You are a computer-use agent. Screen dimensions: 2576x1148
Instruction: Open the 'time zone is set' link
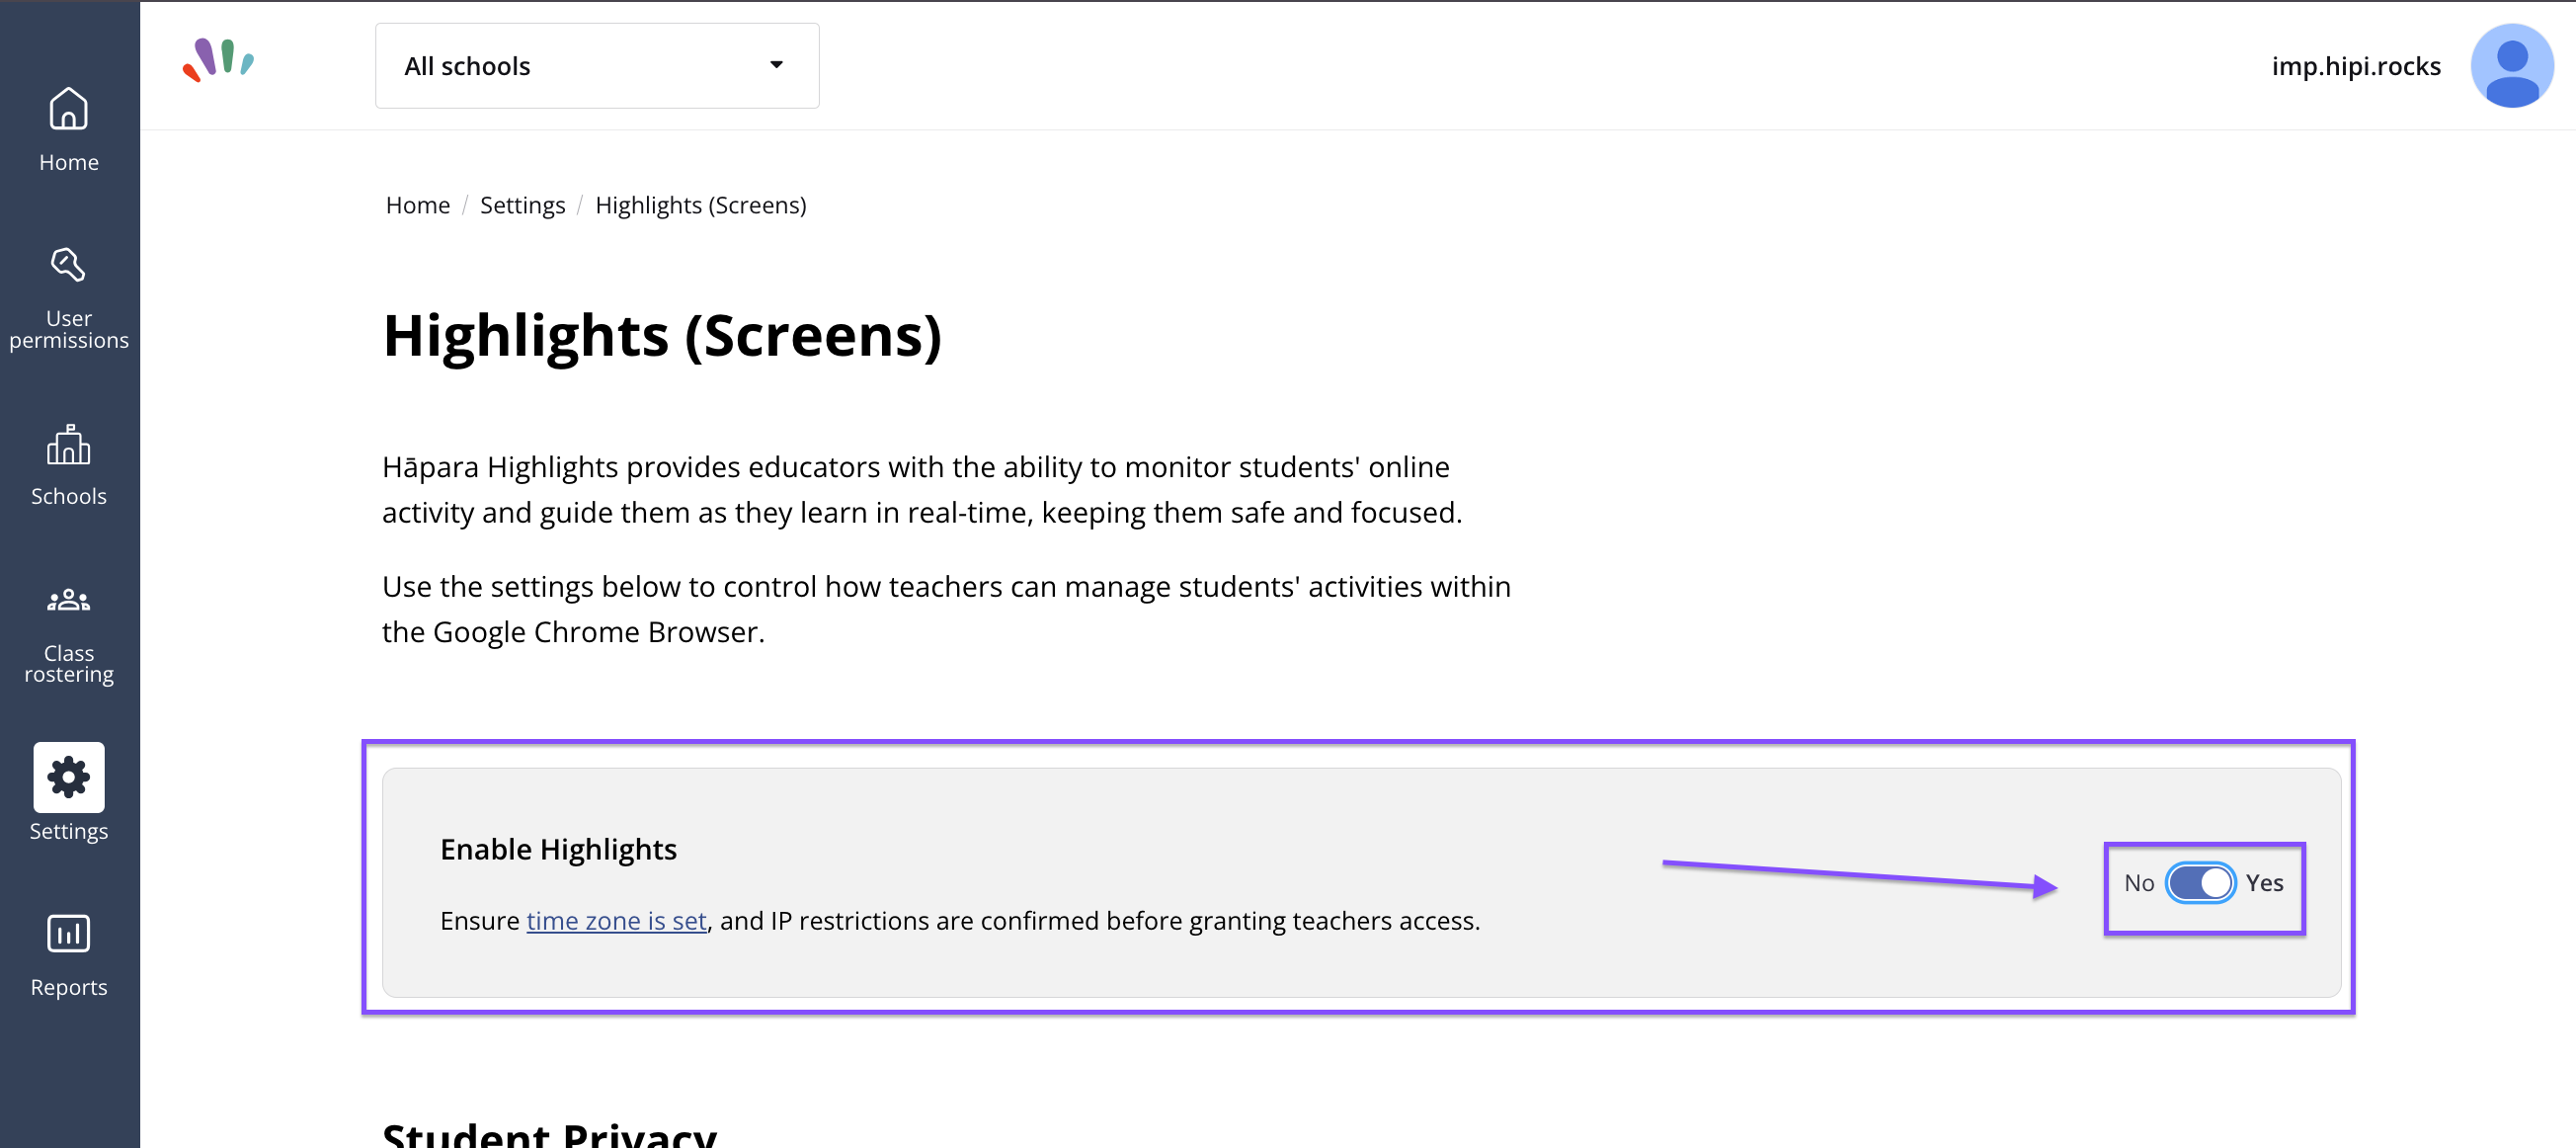click(x=616, y=920)
